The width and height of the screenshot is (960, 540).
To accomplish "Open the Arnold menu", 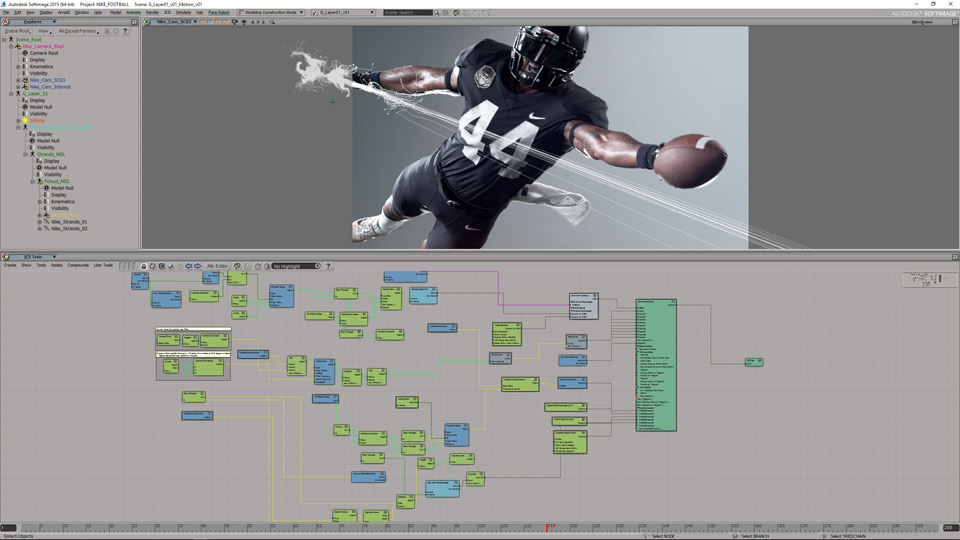I will click(64, 12).
